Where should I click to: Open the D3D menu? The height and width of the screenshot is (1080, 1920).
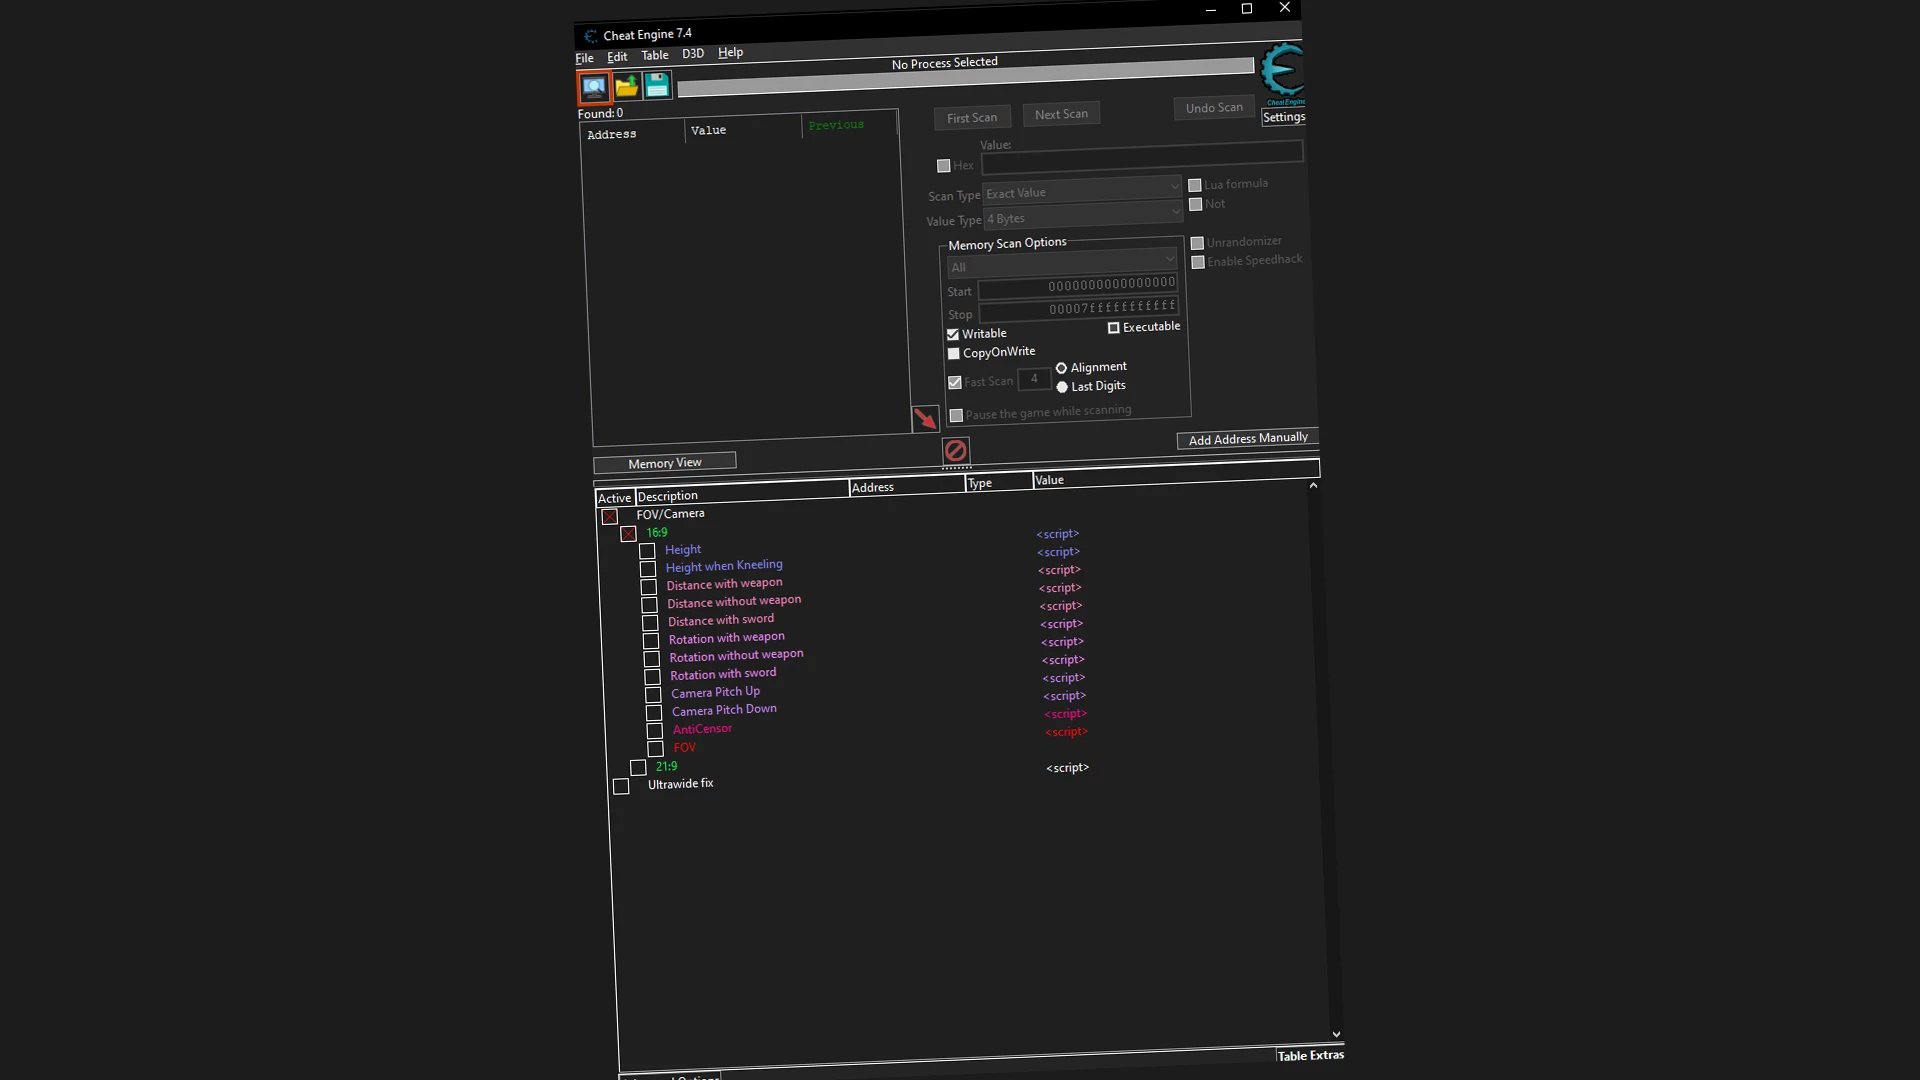[x=693, y=54]
